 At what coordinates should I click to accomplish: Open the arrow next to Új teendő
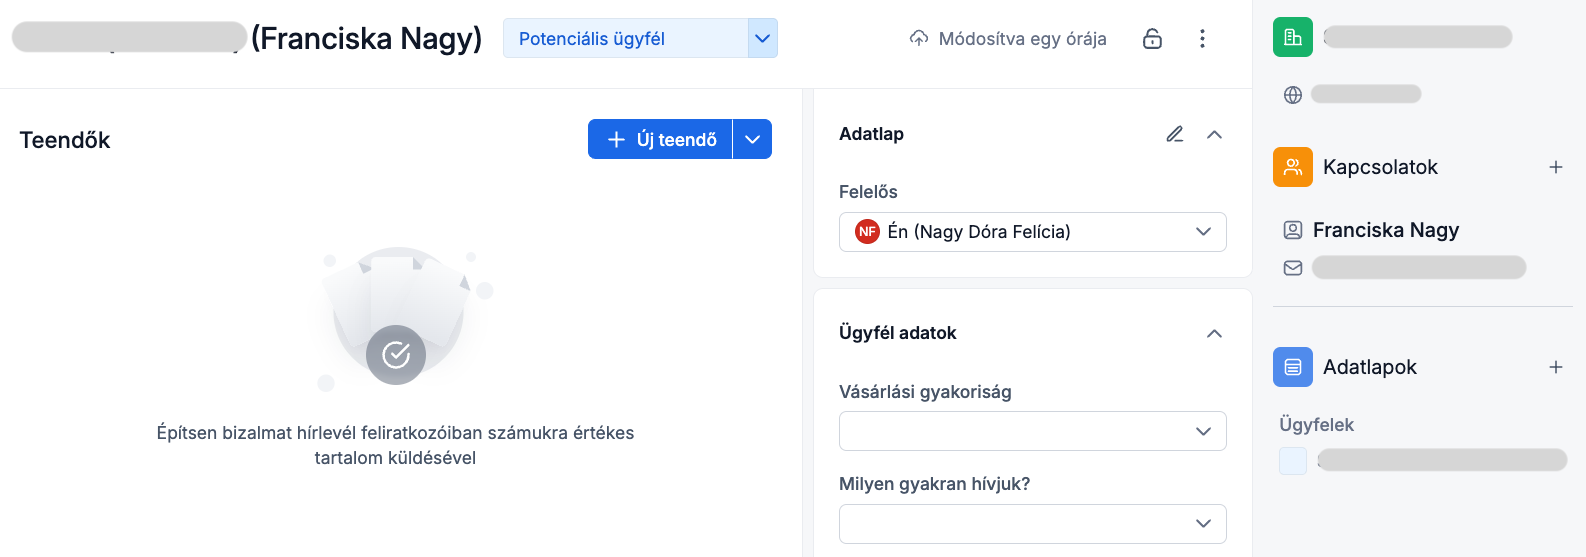752,139
